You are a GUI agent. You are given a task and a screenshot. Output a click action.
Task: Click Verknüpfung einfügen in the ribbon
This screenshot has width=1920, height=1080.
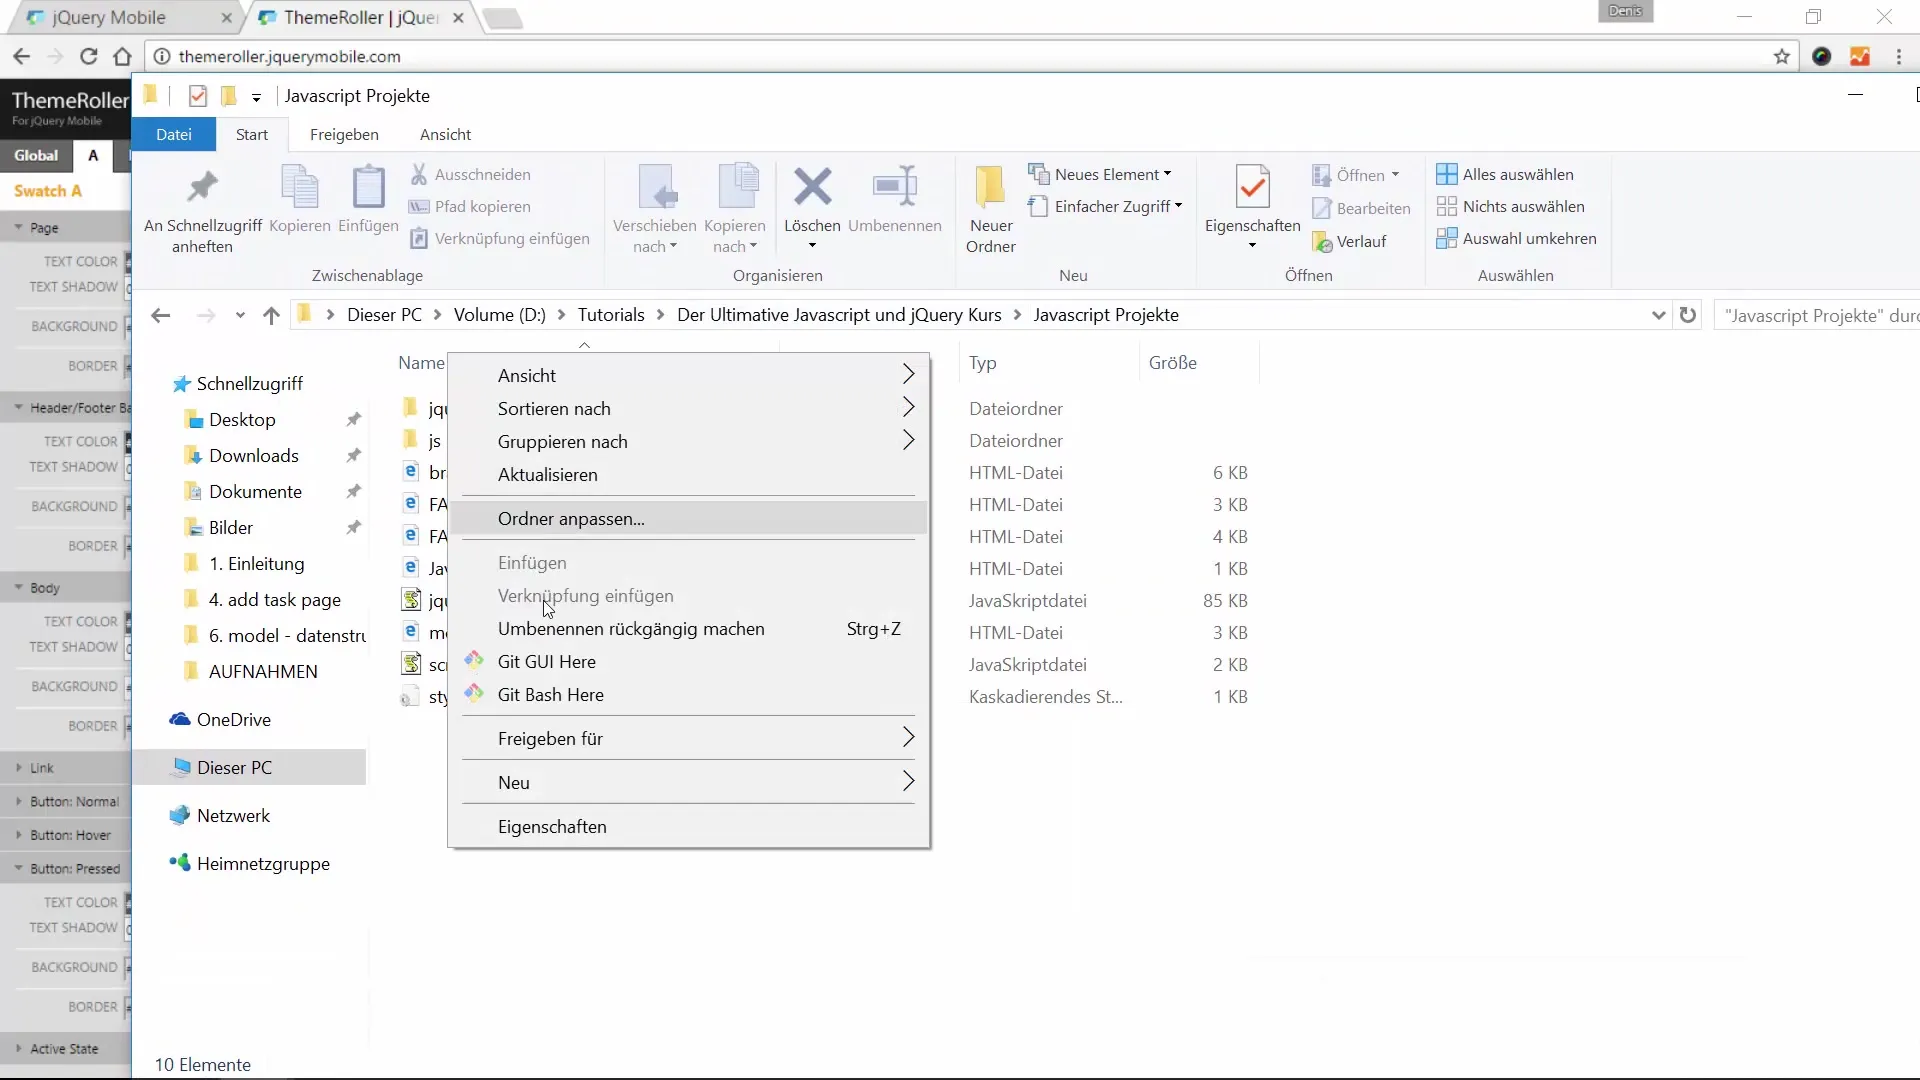tap(500, 238)
